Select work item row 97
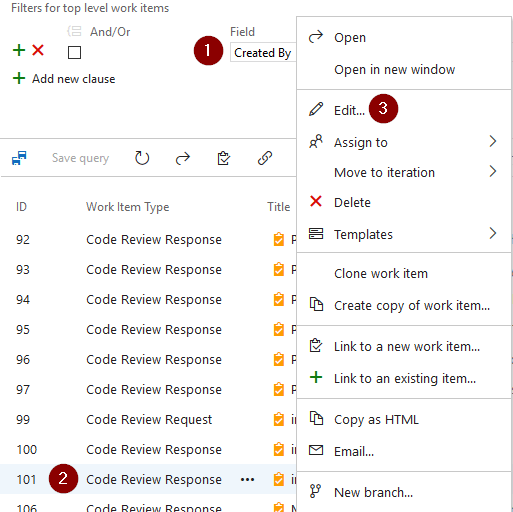The height and width of the screenshot is (512, 513). coord(148,390)
